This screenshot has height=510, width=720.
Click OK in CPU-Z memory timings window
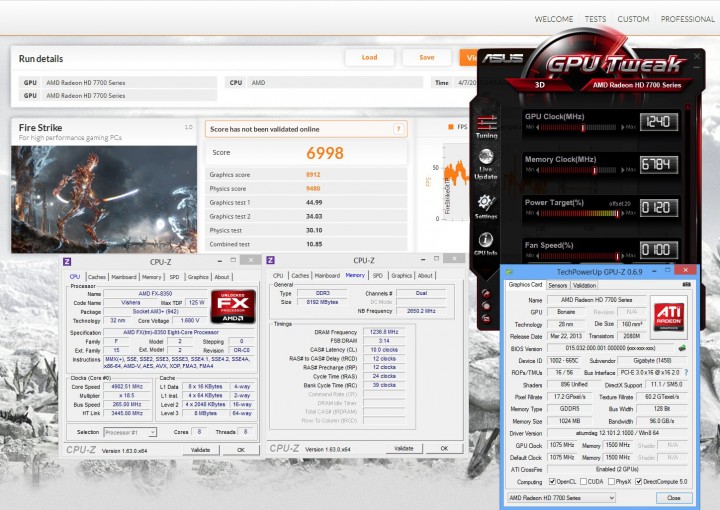[x=444, y=448]
